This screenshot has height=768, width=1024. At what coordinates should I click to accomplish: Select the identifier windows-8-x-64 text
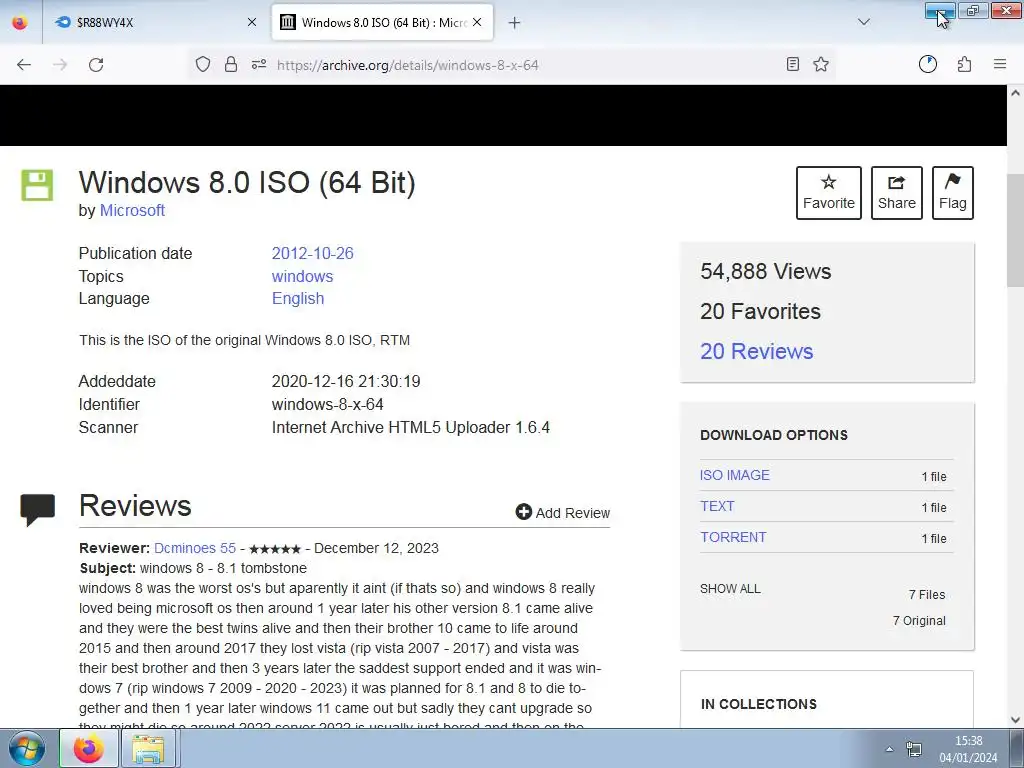pyautogui.click(x=327, y=404)
